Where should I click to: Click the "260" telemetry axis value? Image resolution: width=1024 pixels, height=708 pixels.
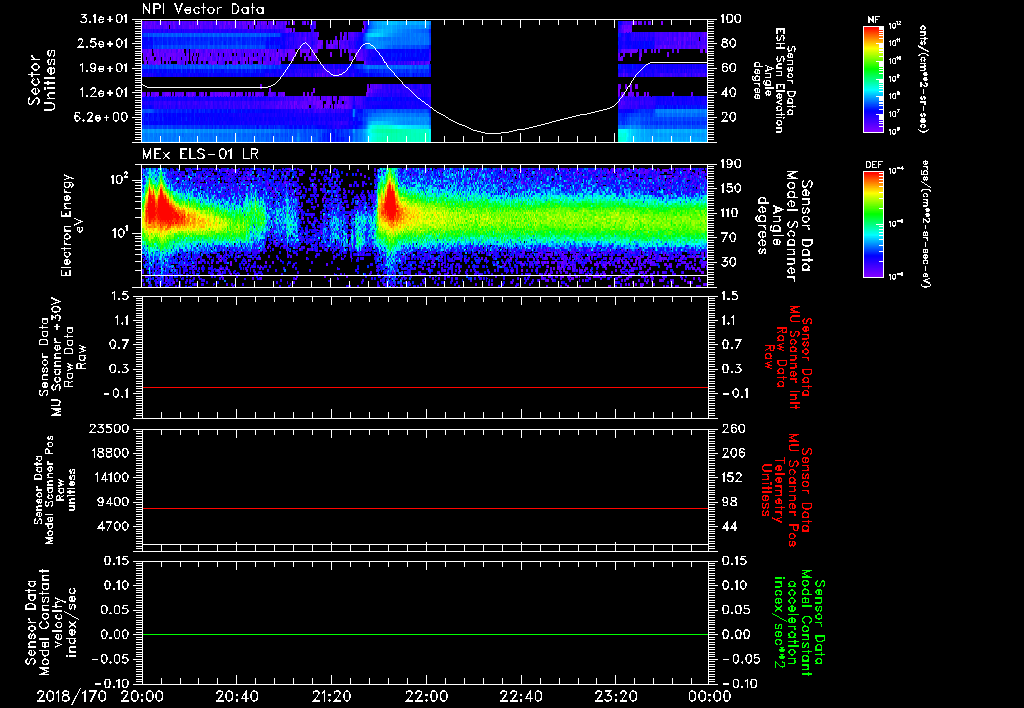tap(731, 429)
